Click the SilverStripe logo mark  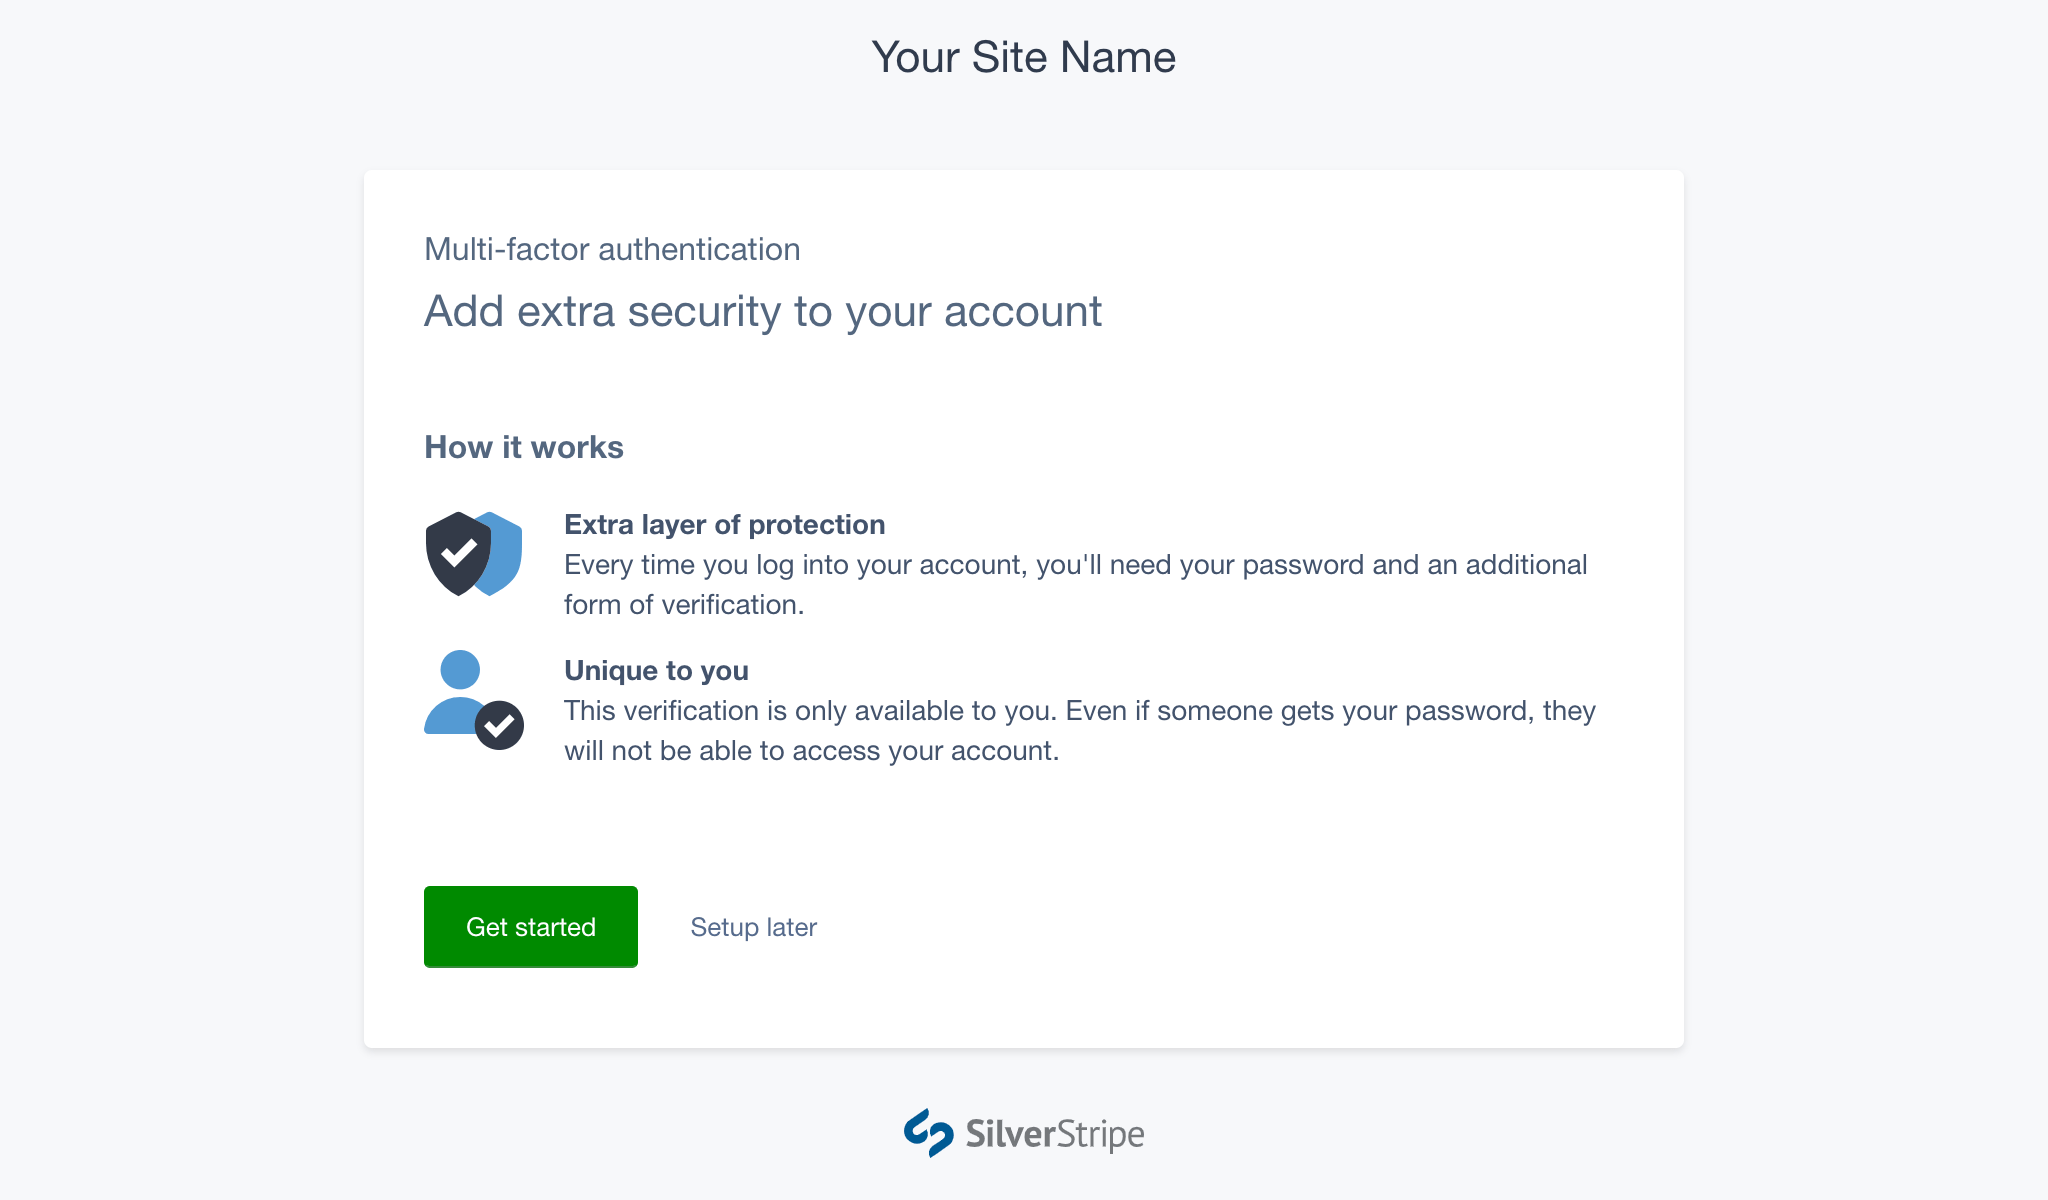click(x=928, y=1134)
